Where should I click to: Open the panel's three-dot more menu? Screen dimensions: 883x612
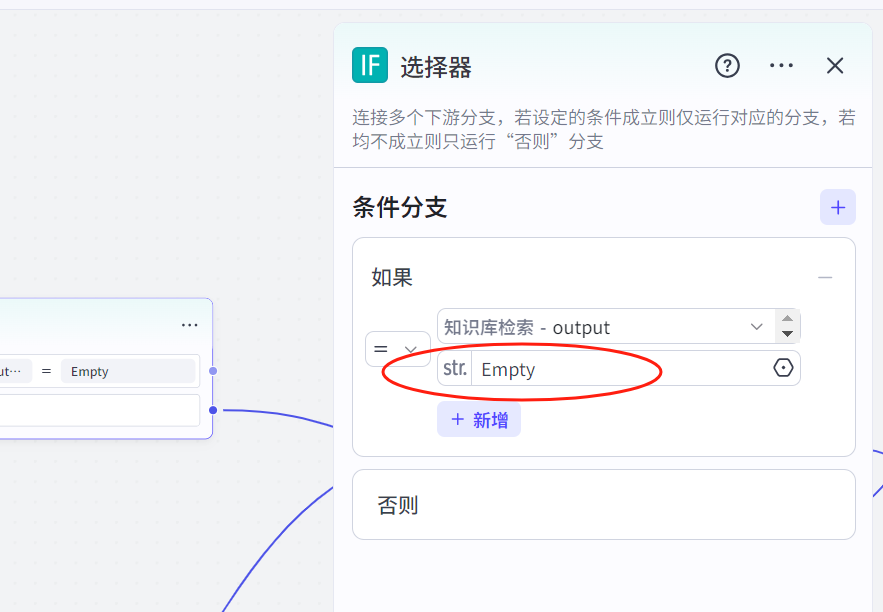[781, 66]
